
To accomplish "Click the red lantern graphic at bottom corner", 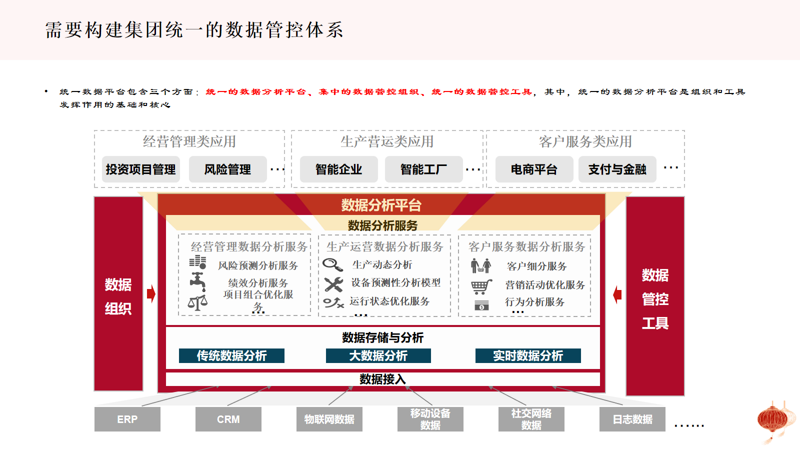I will [775, 420].
